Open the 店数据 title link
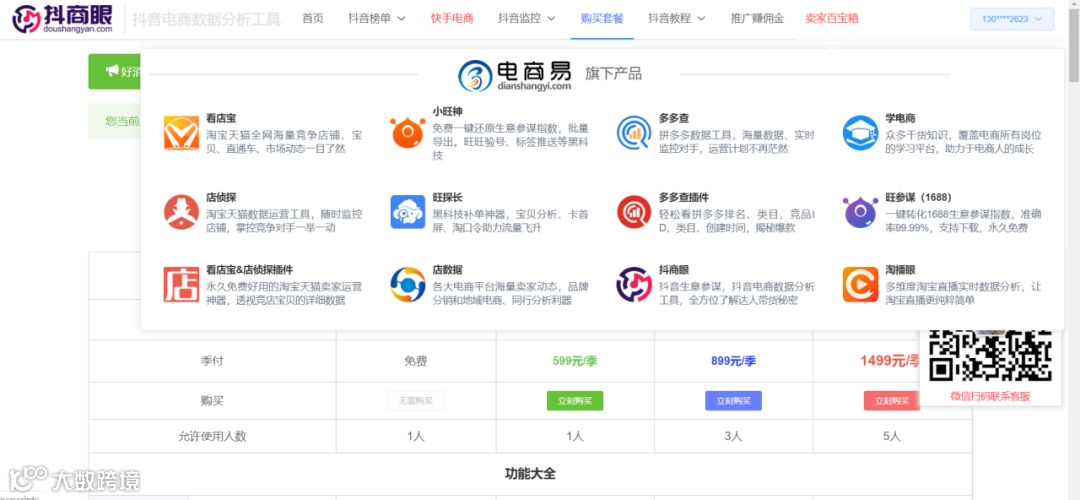 pos(448,270)
